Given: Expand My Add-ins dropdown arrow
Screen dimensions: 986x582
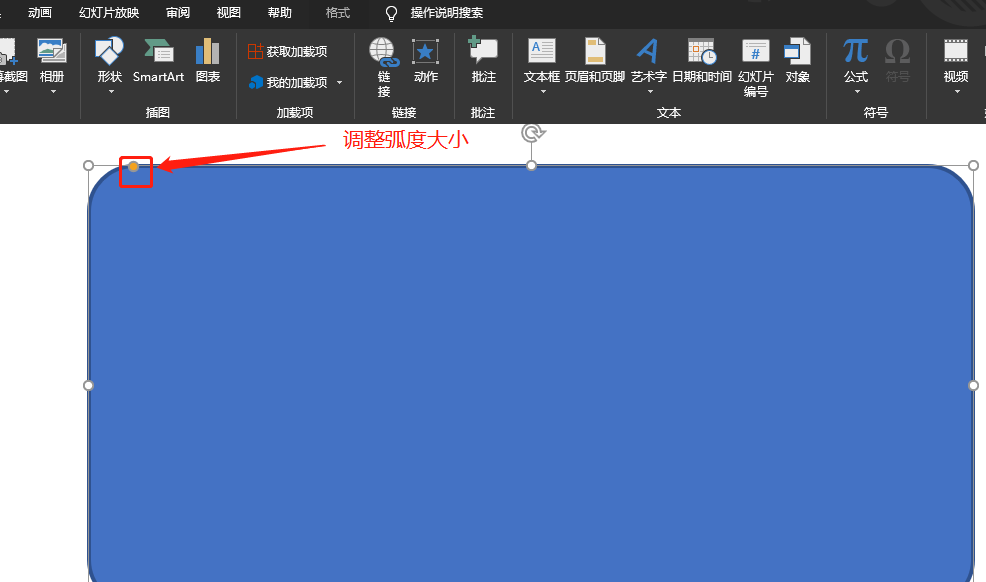Looking at the screenshot, I should click(340, 82).
